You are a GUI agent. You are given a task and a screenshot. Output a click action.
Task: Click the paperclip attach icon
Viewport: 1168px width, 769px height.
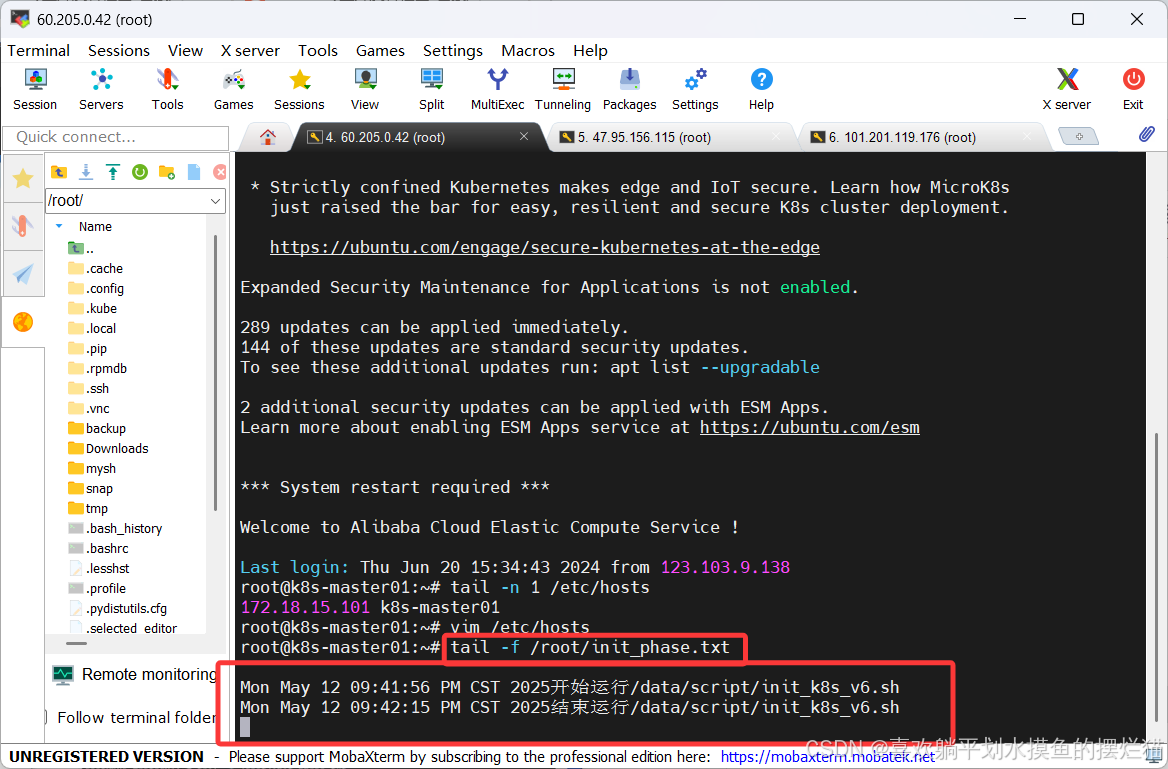tap(1146, 134)
